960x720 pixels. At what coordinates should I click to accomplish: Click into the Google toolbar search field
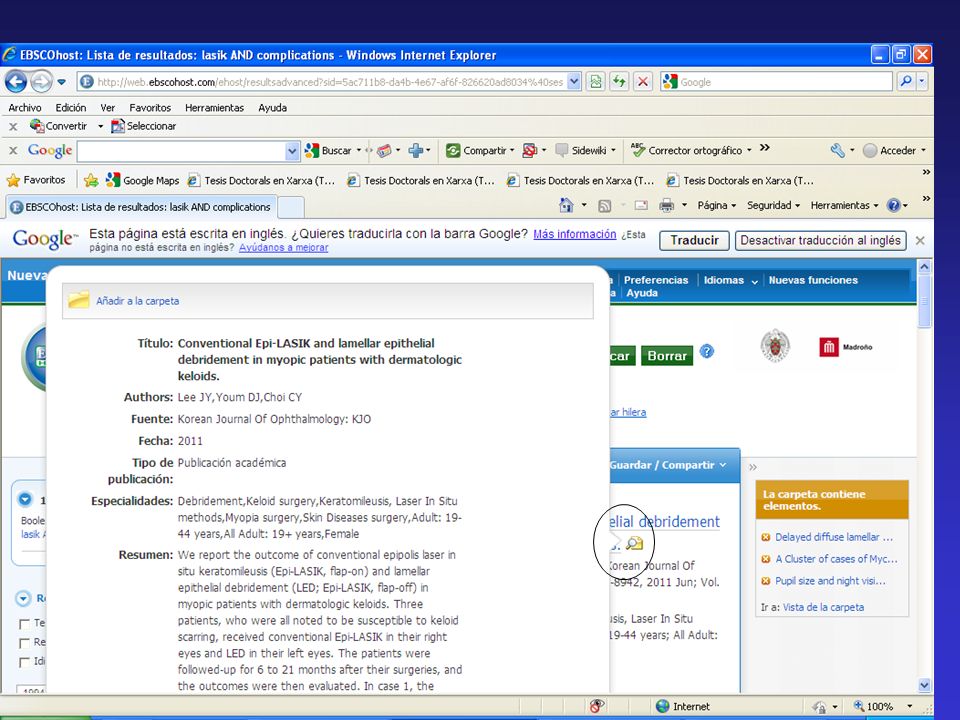click(182, 151)
